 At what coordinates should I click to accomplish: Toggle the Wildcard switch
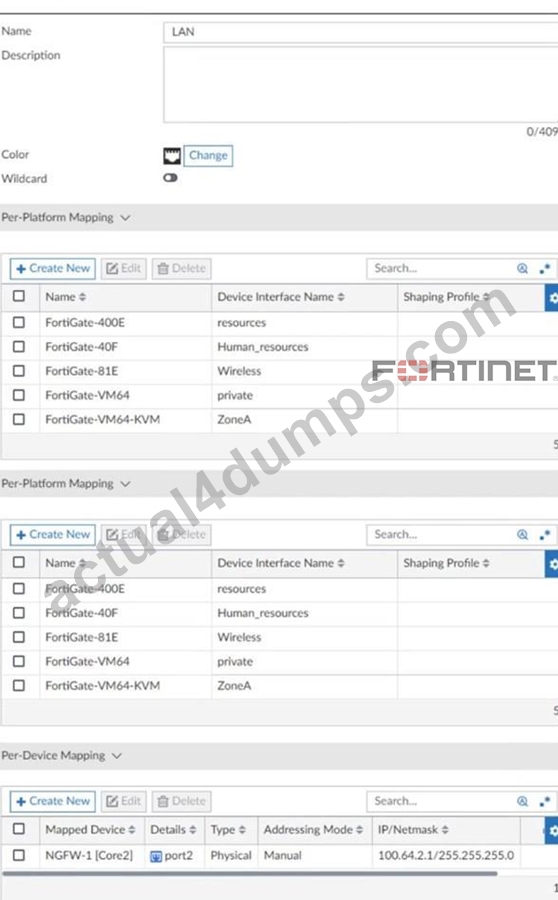pyautogui.click(x=170, y=178)
